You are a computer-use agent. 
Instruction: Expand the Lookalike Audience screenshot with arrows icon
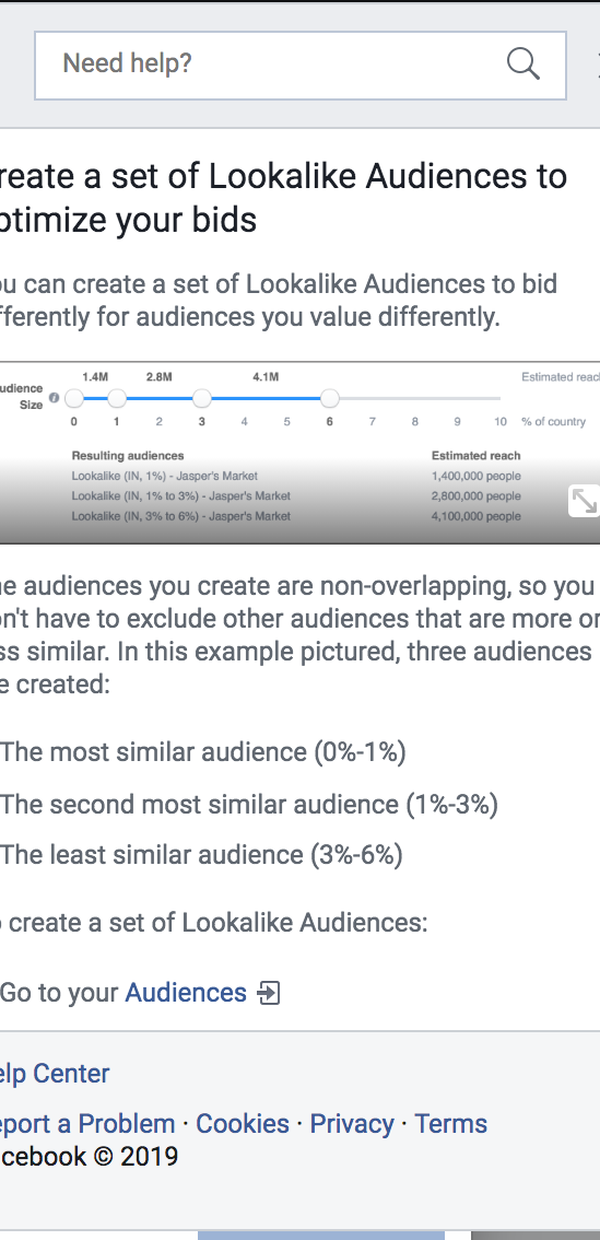pyautogui.click(x=583, y=501)
